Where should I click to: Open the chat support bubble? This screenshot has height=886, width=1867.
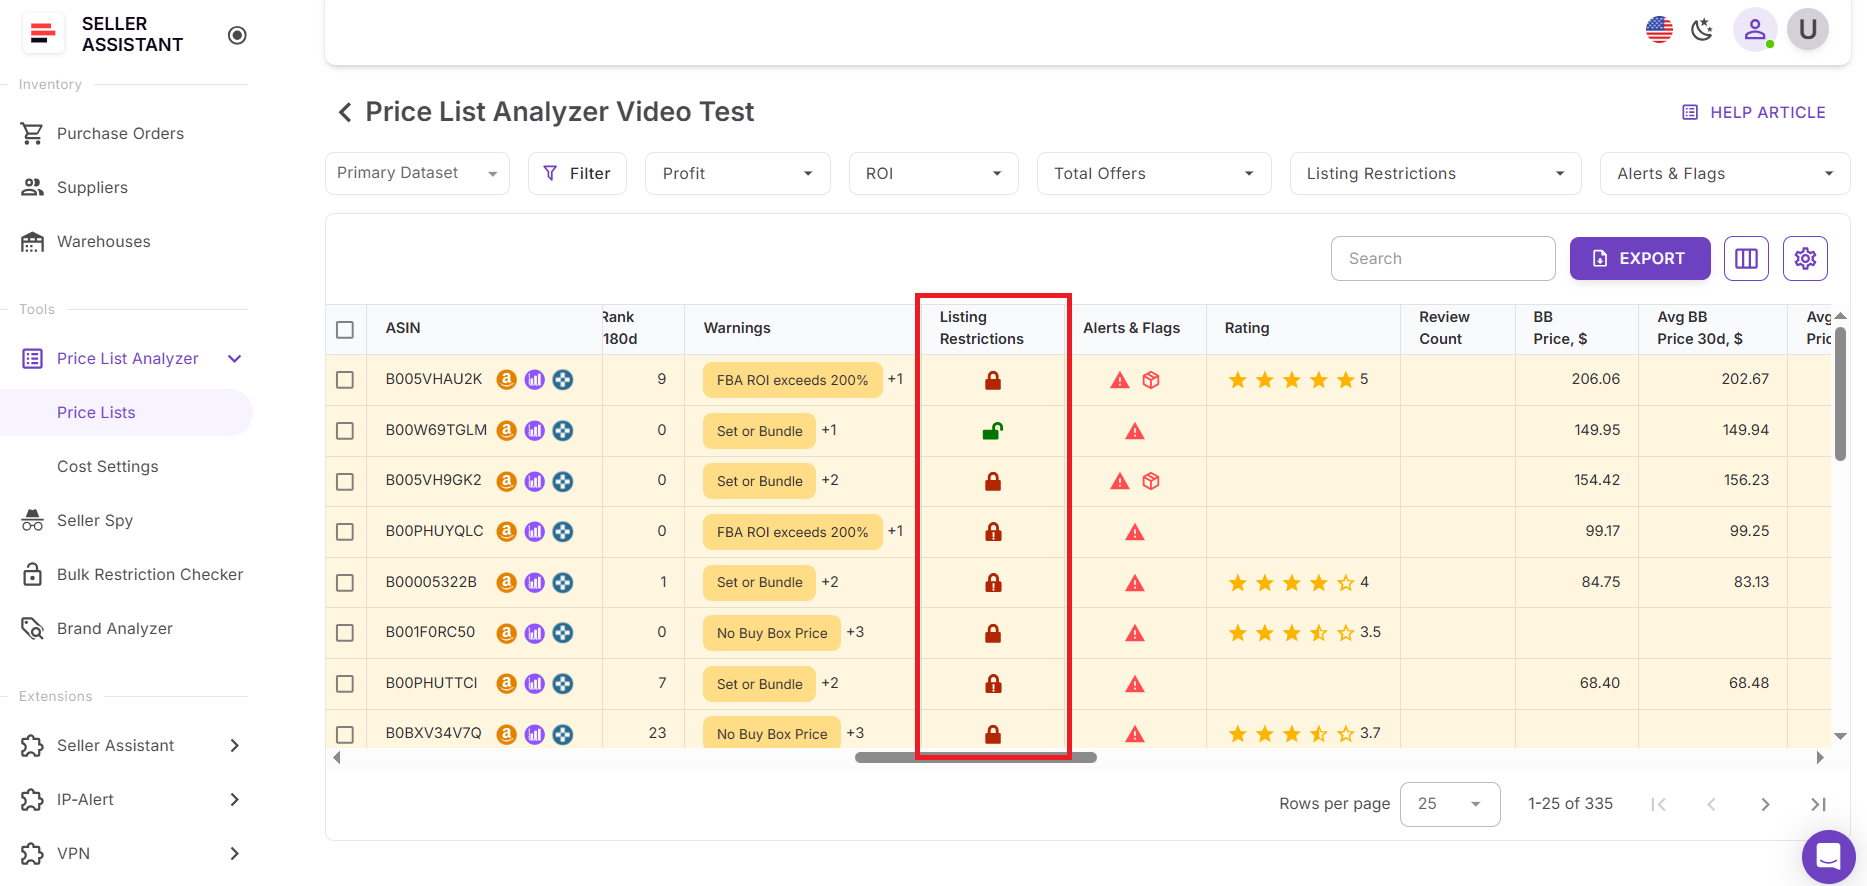point(1828,856)
